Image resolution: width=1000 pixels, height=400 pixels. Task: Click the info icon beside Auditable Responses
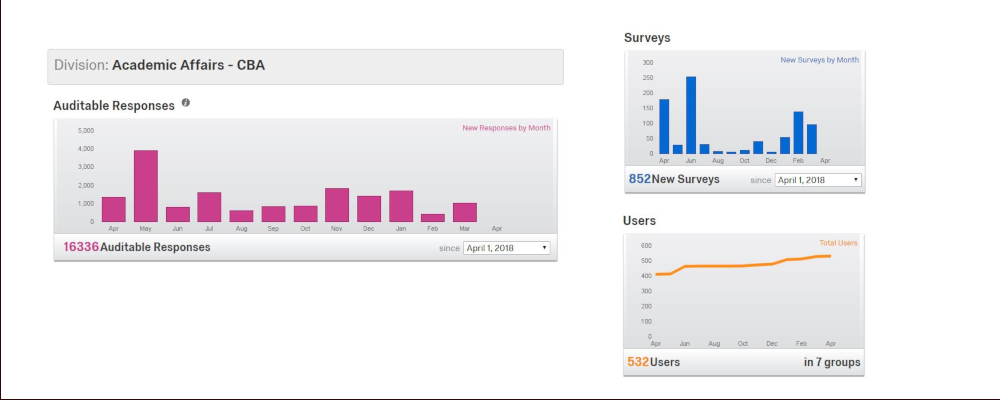186,102
